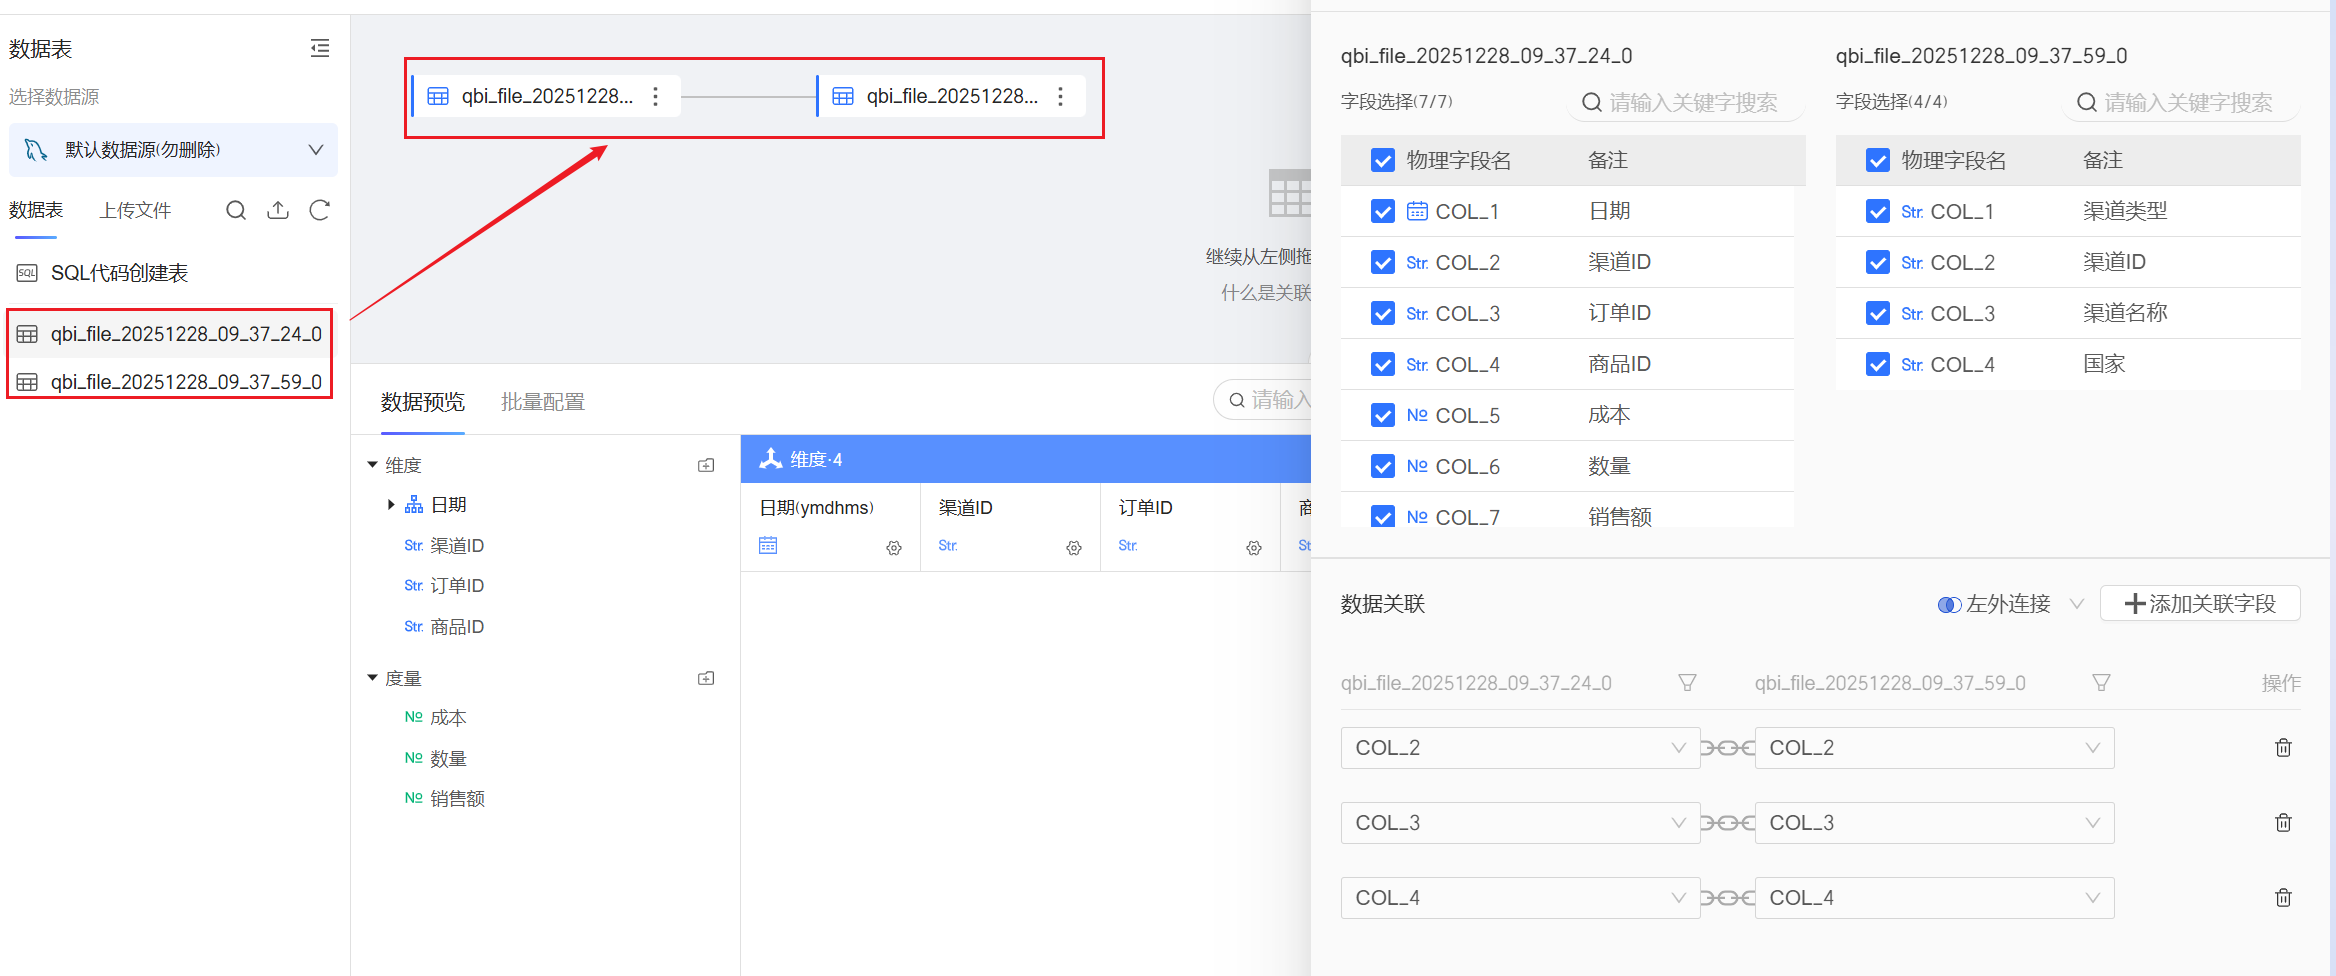Switch to the 上传文件 tab
This screenshot has height=976, width=2336.
[135, 210]
